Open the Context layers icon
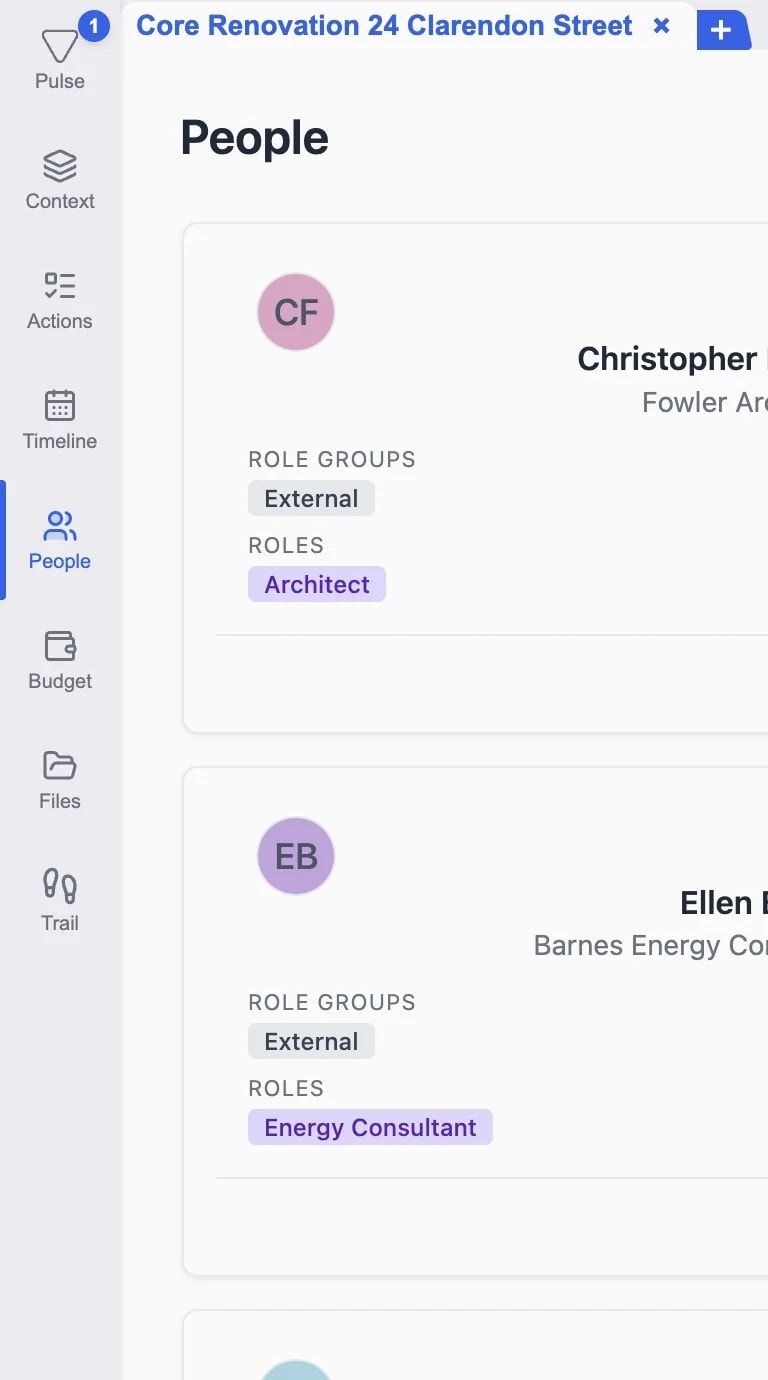 click(x=60, y=166)
